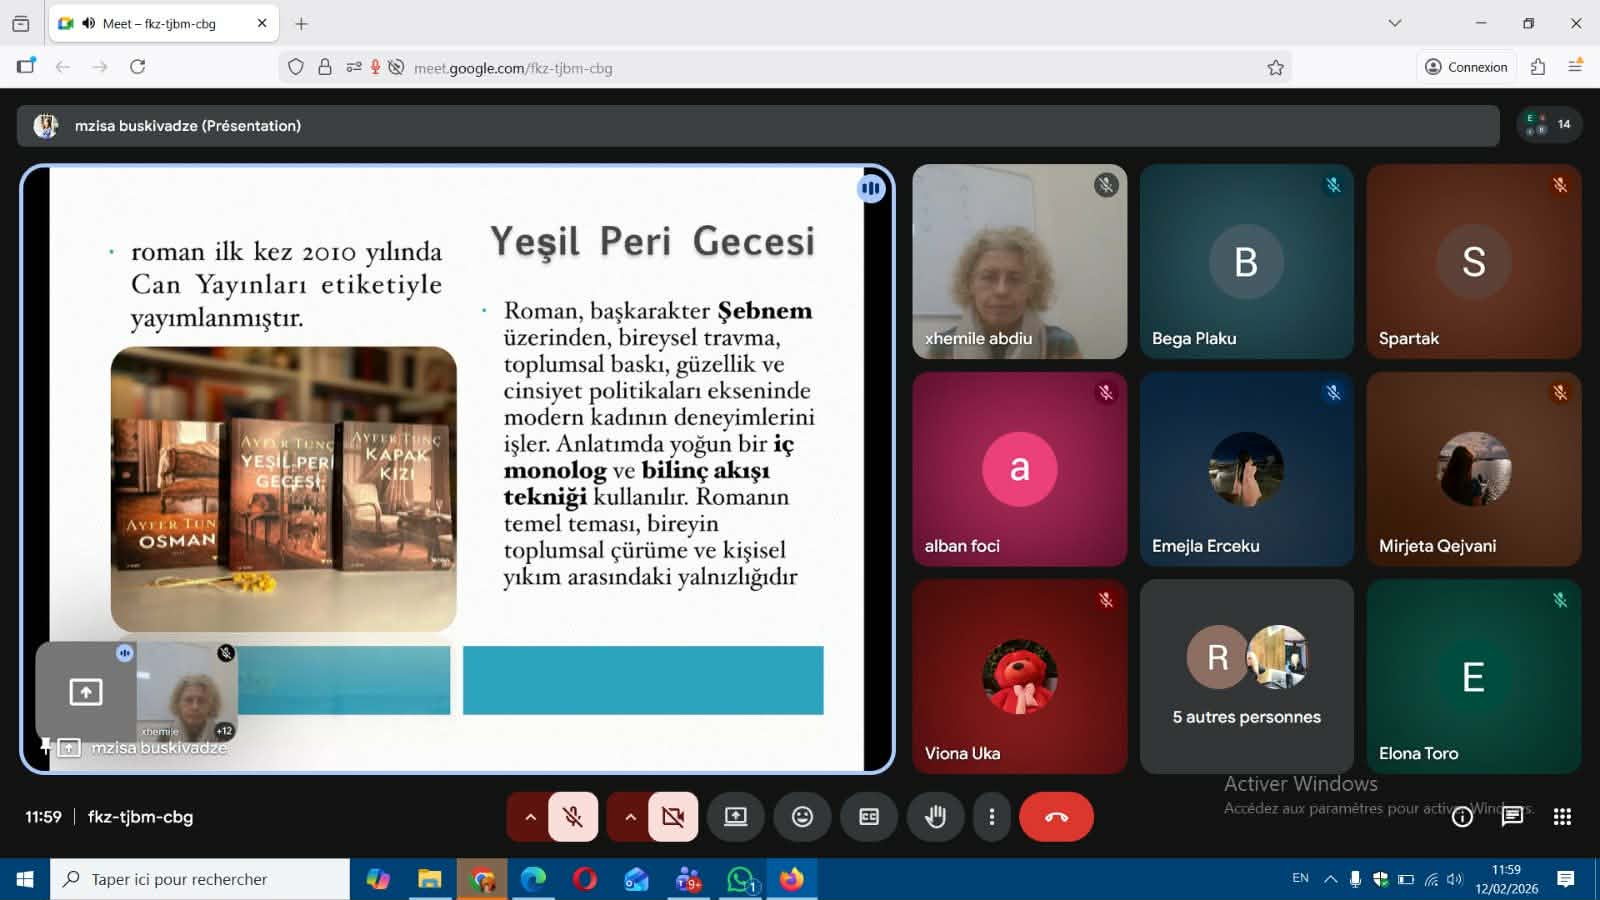Open more options three-dot menu
The image size is (1600, 900).
click(991, 817)
